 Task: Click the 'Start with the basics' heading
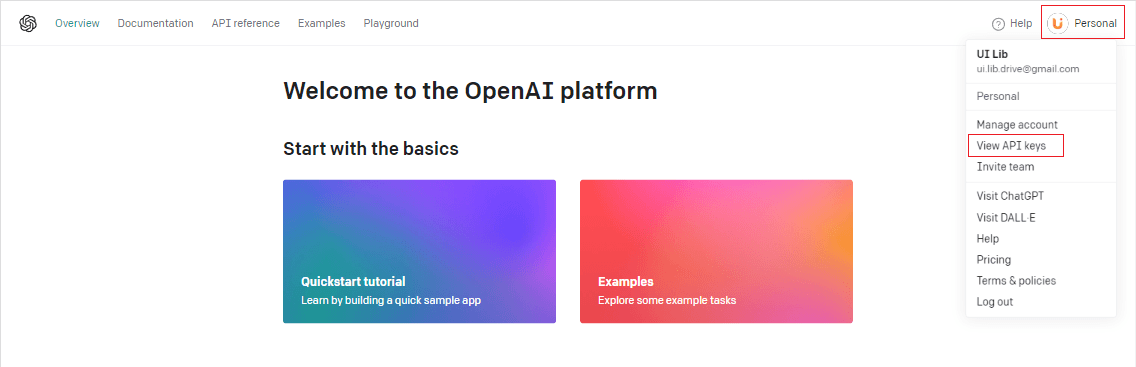[x=371, y=149]
